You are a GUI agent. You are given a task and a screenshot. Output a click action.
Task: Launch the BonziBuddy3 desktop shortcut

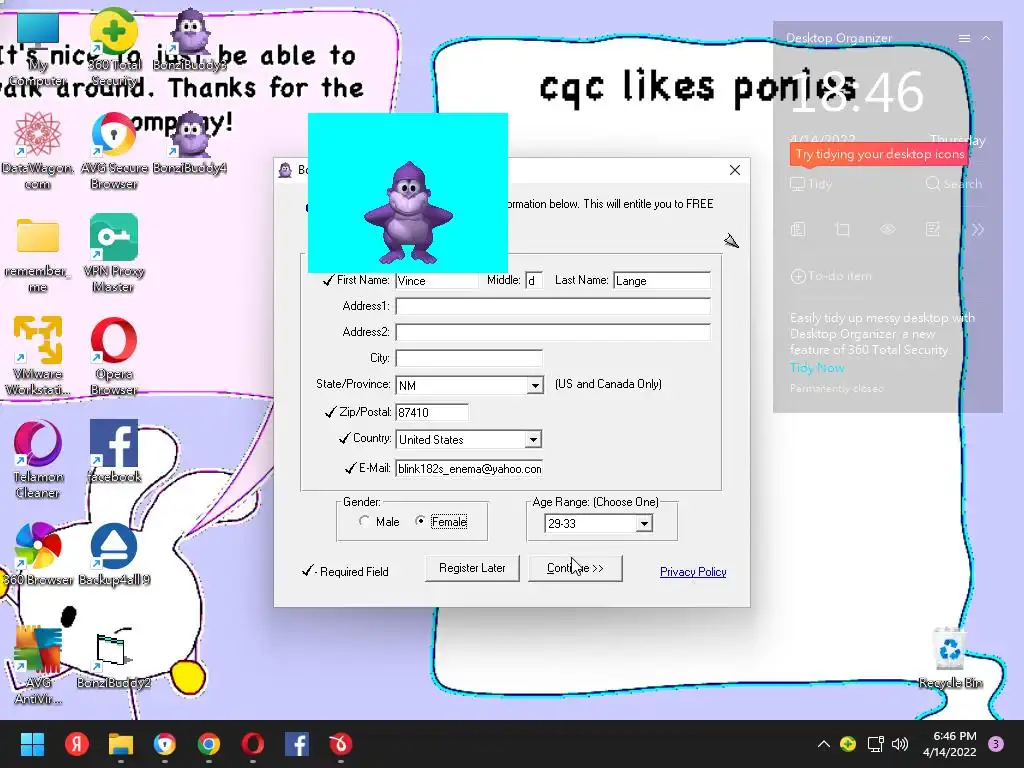[190, 39]
